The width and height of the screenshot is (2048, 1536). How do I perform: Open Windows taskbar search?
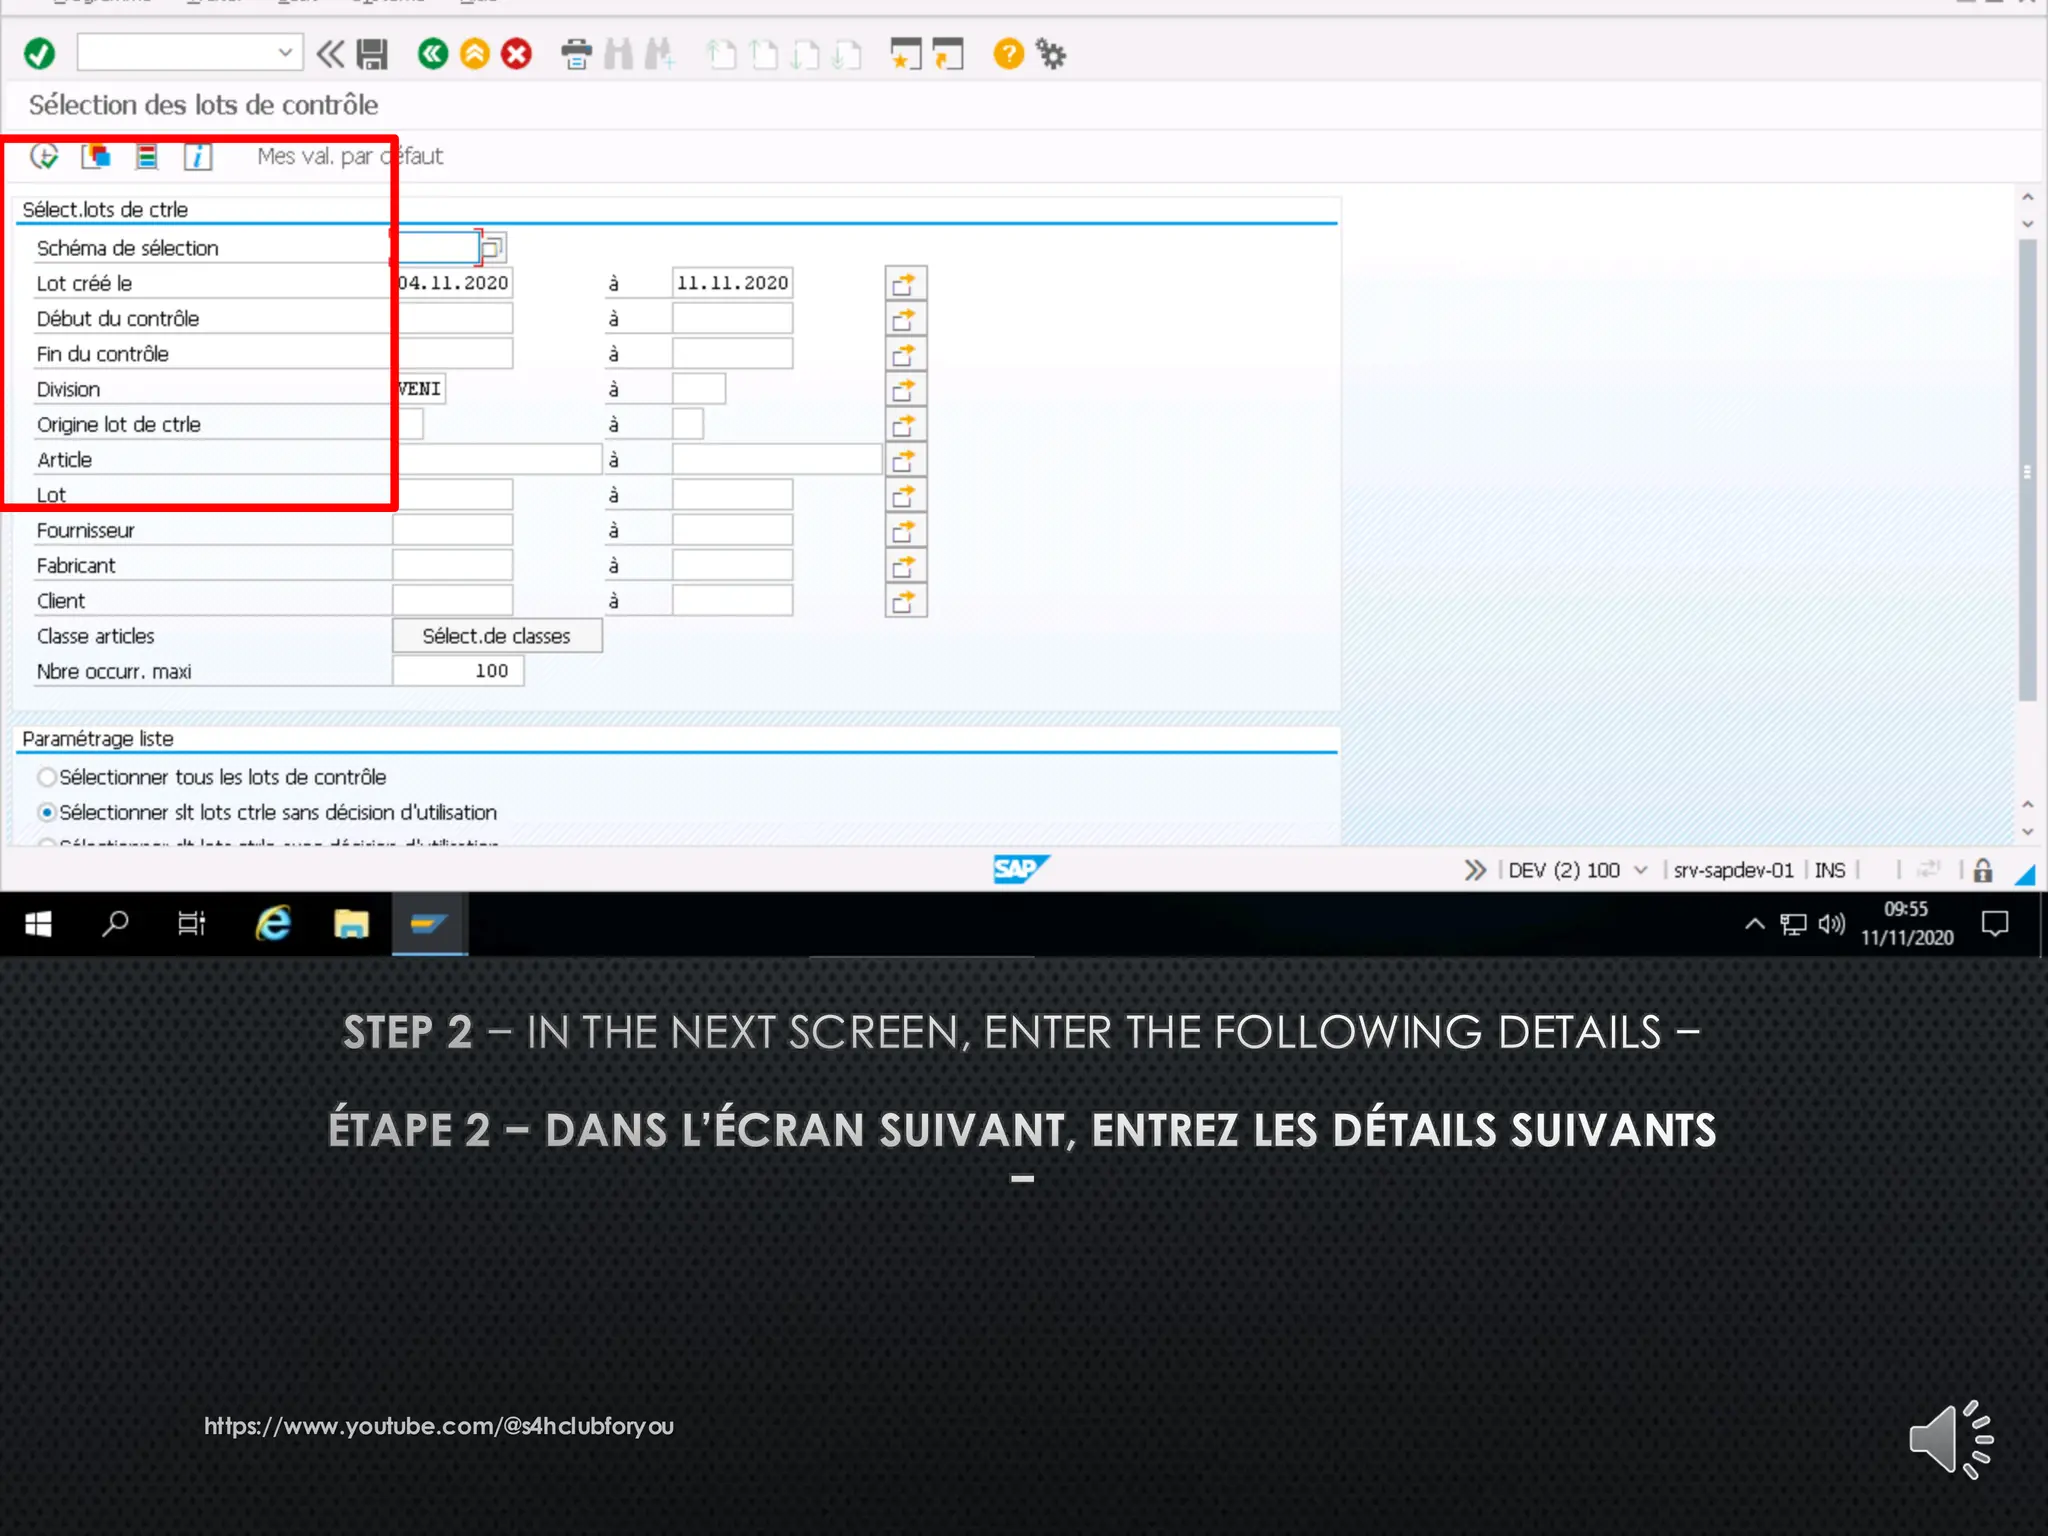pyautogui.click(x=115, y=924)
